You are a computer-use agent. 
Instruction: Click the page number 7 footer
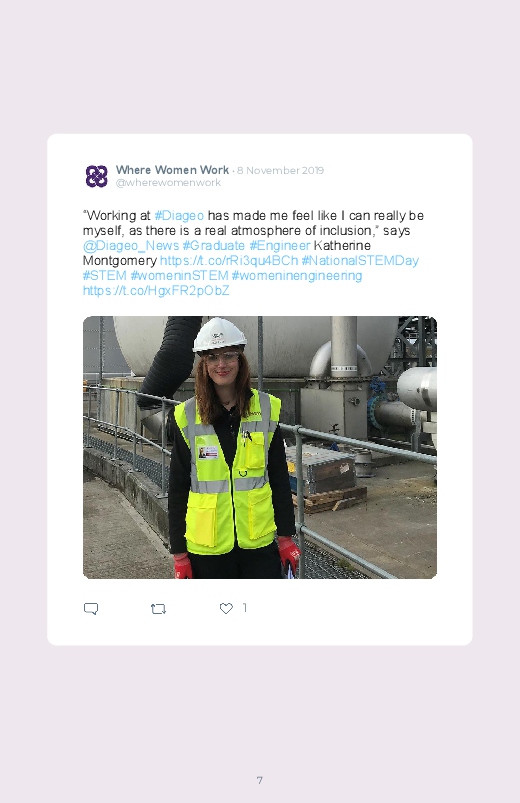(260, 780)
